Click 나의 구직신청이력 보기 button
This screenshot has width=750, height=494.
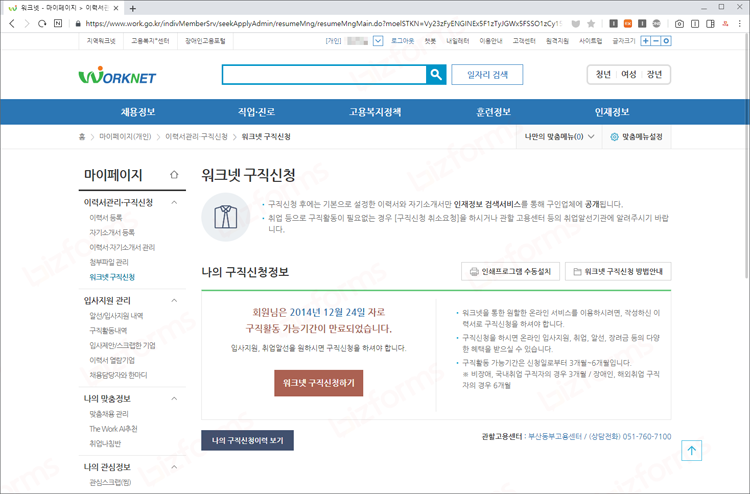247,440
